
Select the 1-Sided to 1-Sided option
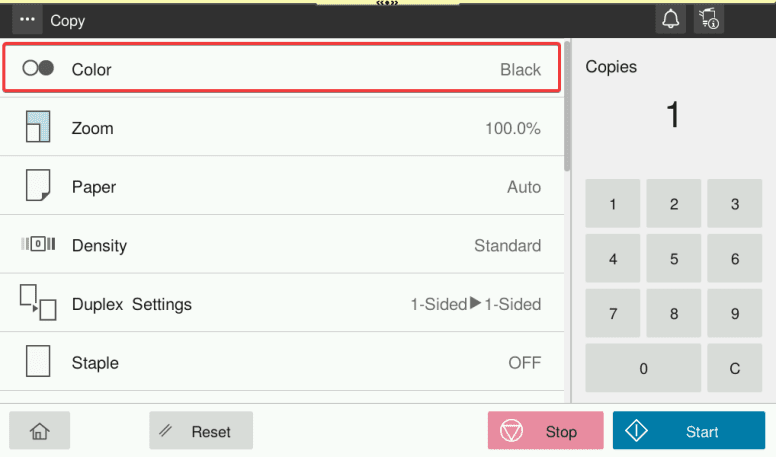(475, 304)
